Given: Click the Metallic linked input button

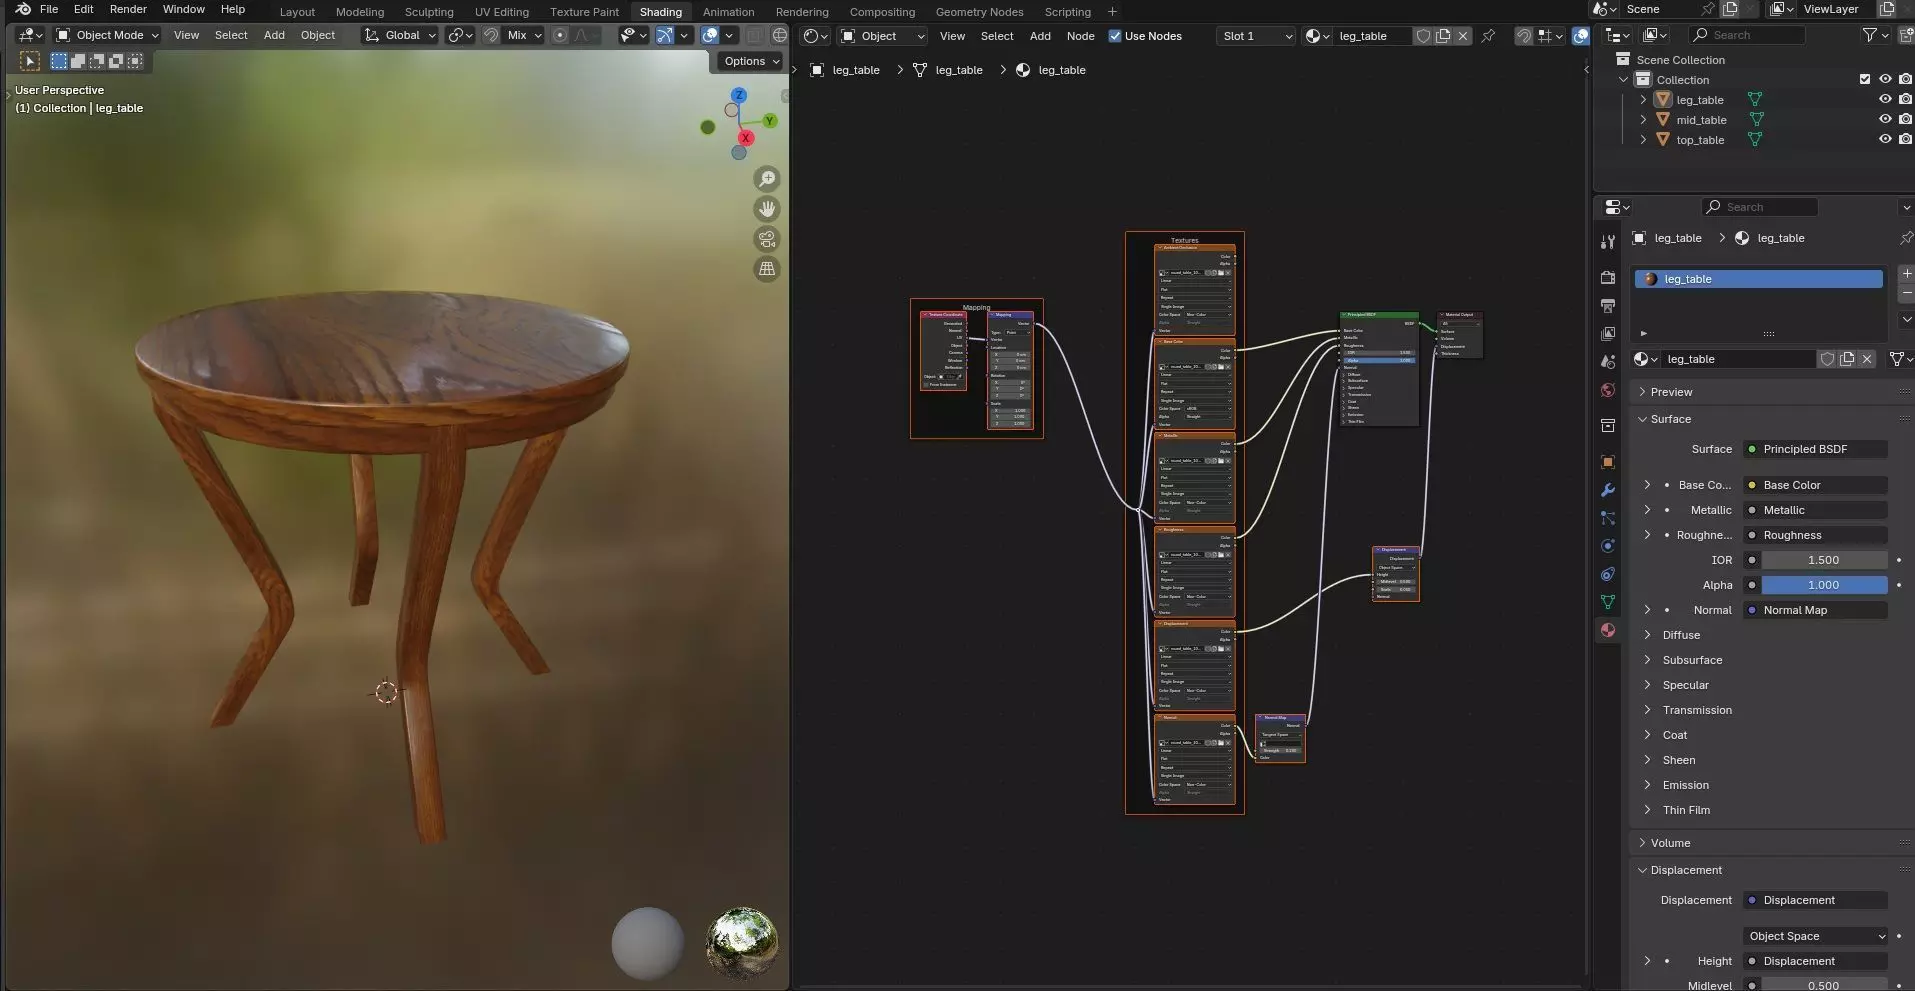Looking at the screenshot, I should pos(1815,510).
